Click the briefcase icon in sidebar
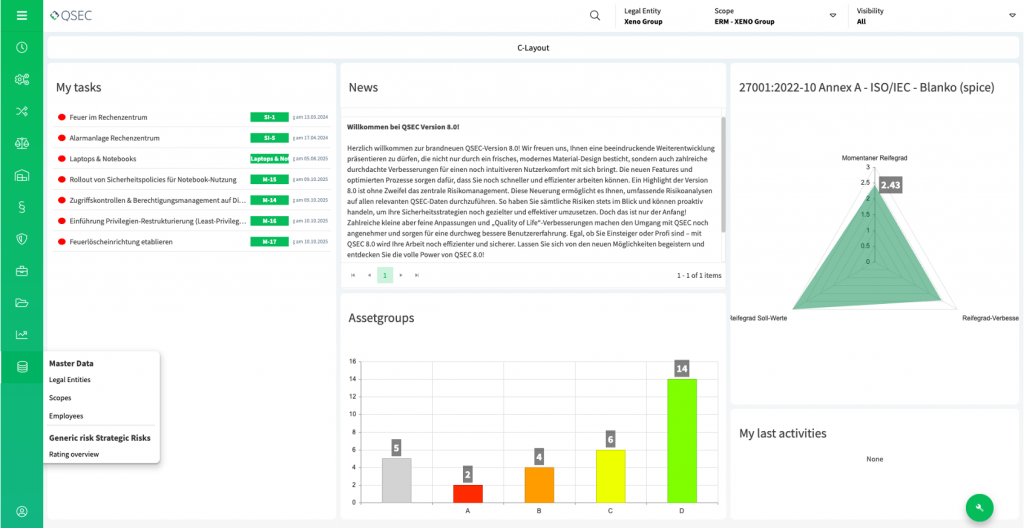The image size is (1024, 528). click(21, 271)
